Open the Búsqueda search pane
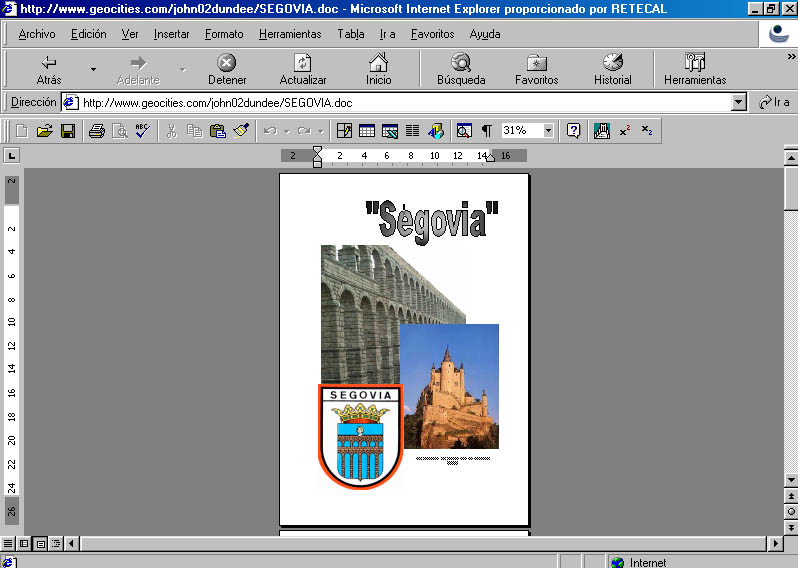This screenshot has width=798, height=568. click(x=461, y=69)
